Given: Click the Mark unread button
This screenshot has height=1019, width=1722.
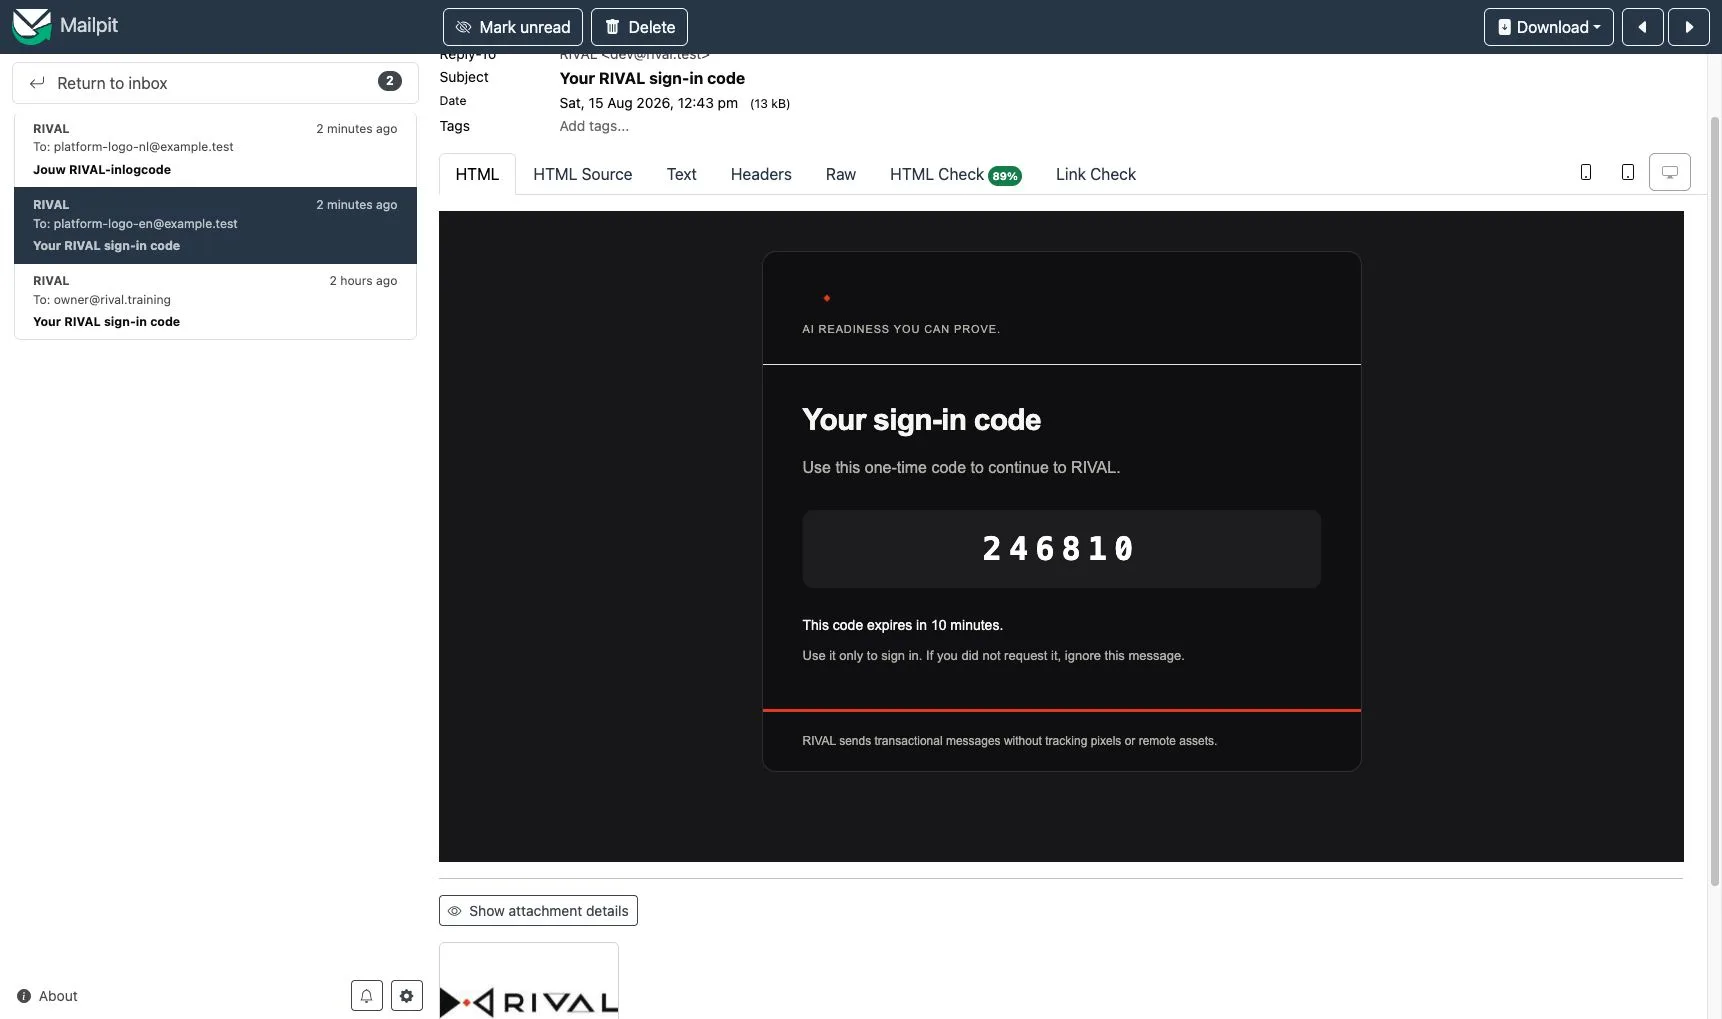Looking at the screenshot, I should [513, 27].
